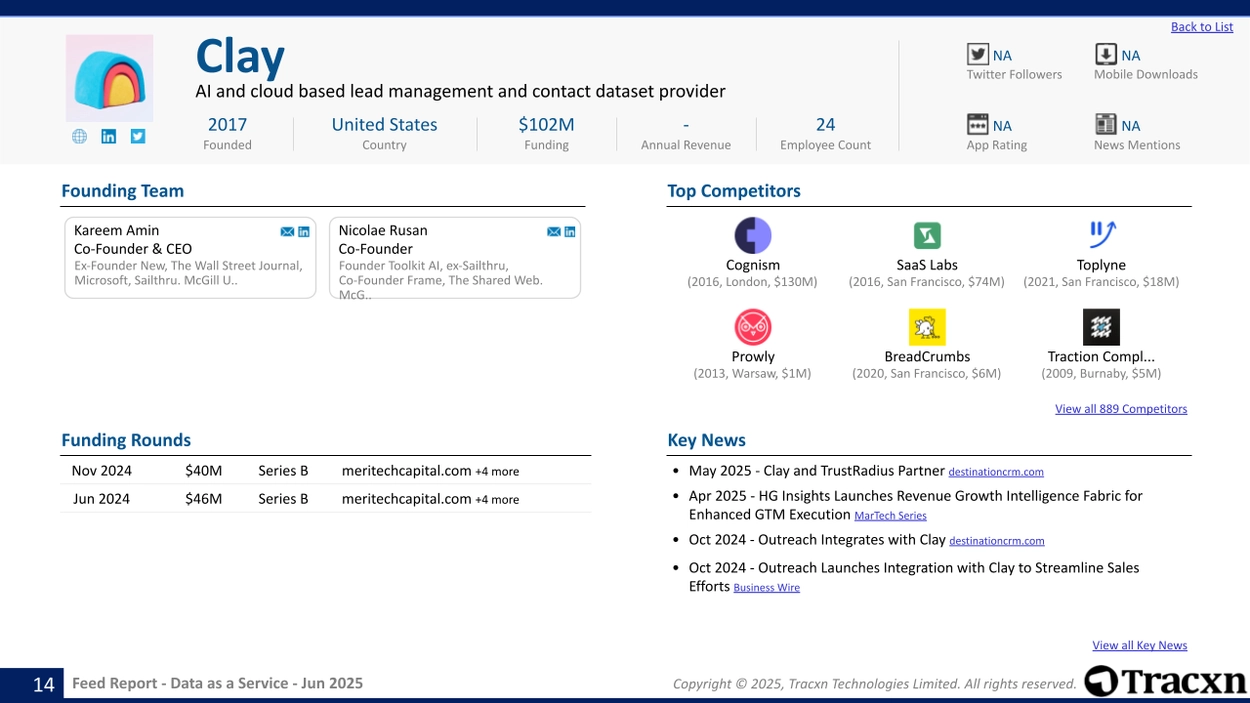Screen dimensions: 1250x703
Task: Click Kareem Amin's email icon
Action: (x=287, y=232)
